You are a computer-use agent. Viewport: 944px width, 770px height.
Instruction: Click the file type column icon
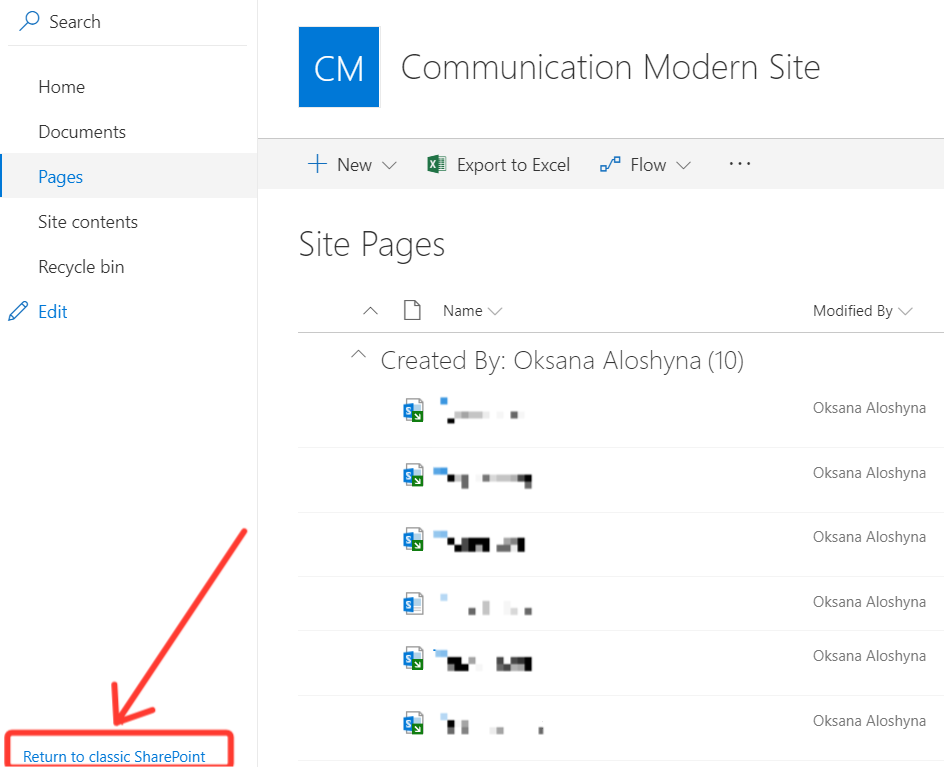click(x=412, y=310)
